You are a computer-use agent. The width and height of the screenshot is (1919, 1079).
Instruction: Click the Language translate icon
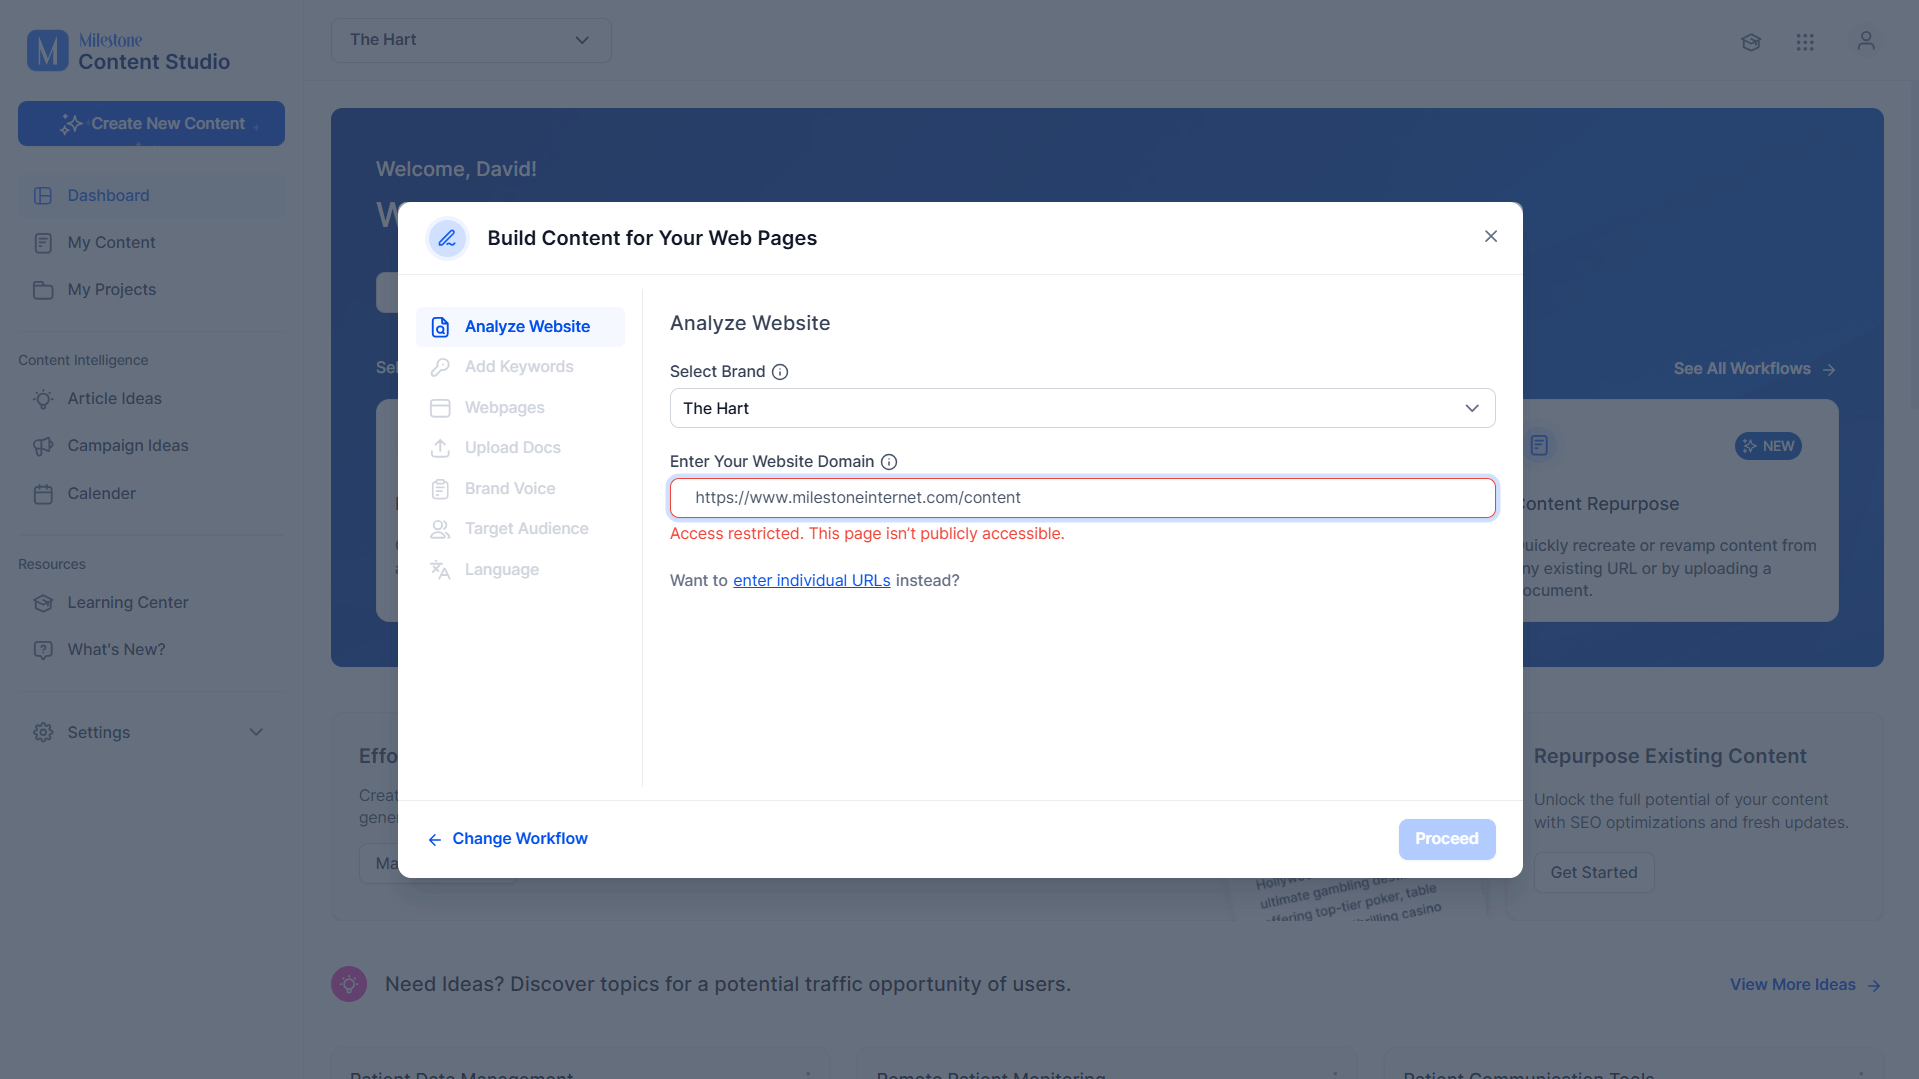(x=440, y=570)
